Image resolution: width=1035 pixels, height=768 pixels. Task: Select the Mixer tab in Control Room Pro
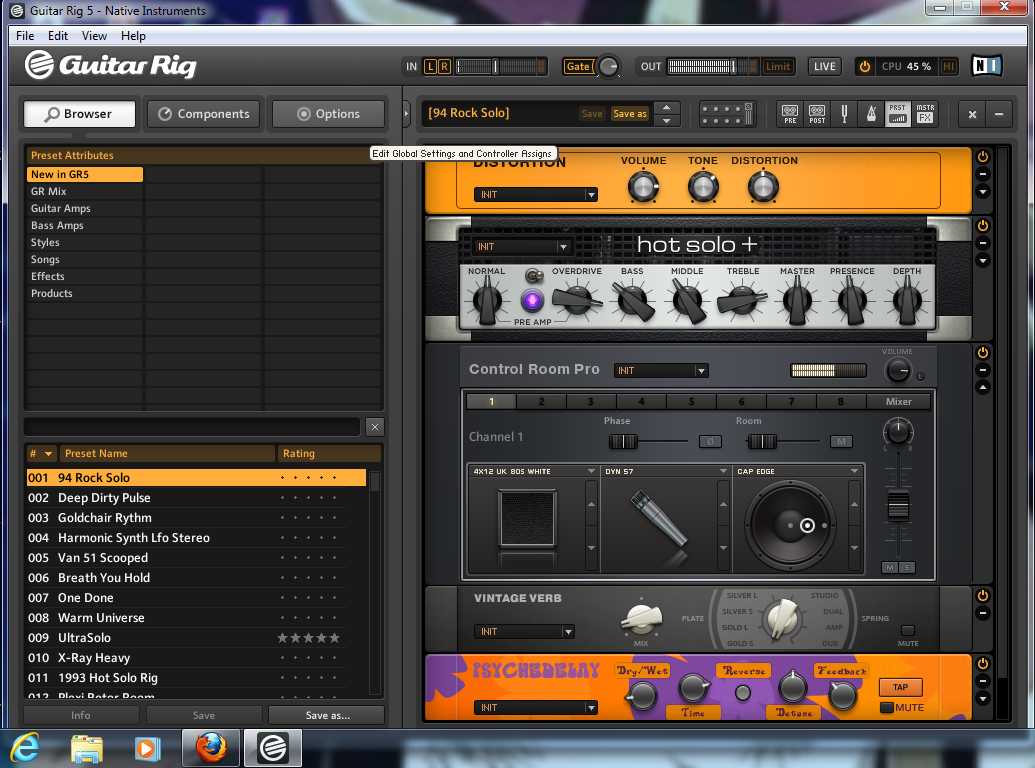click(898, 402)
